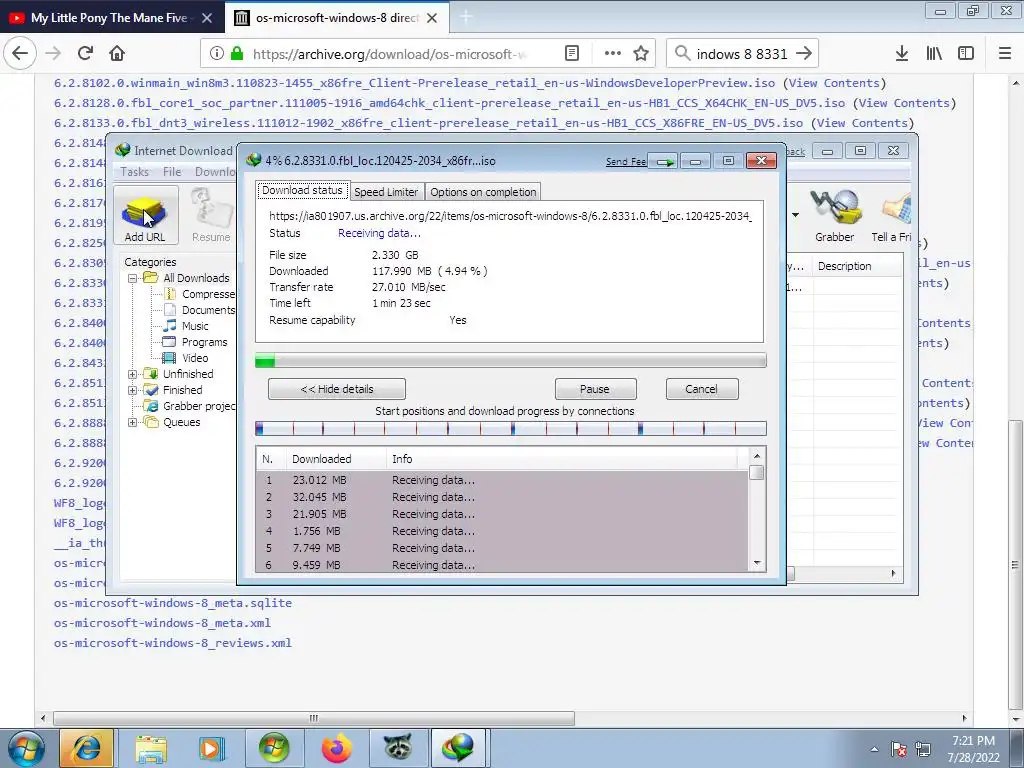Viewport: 1024px width, 768px height.
Task: Close the My Little Pony tab
Action: click(207, 18)
